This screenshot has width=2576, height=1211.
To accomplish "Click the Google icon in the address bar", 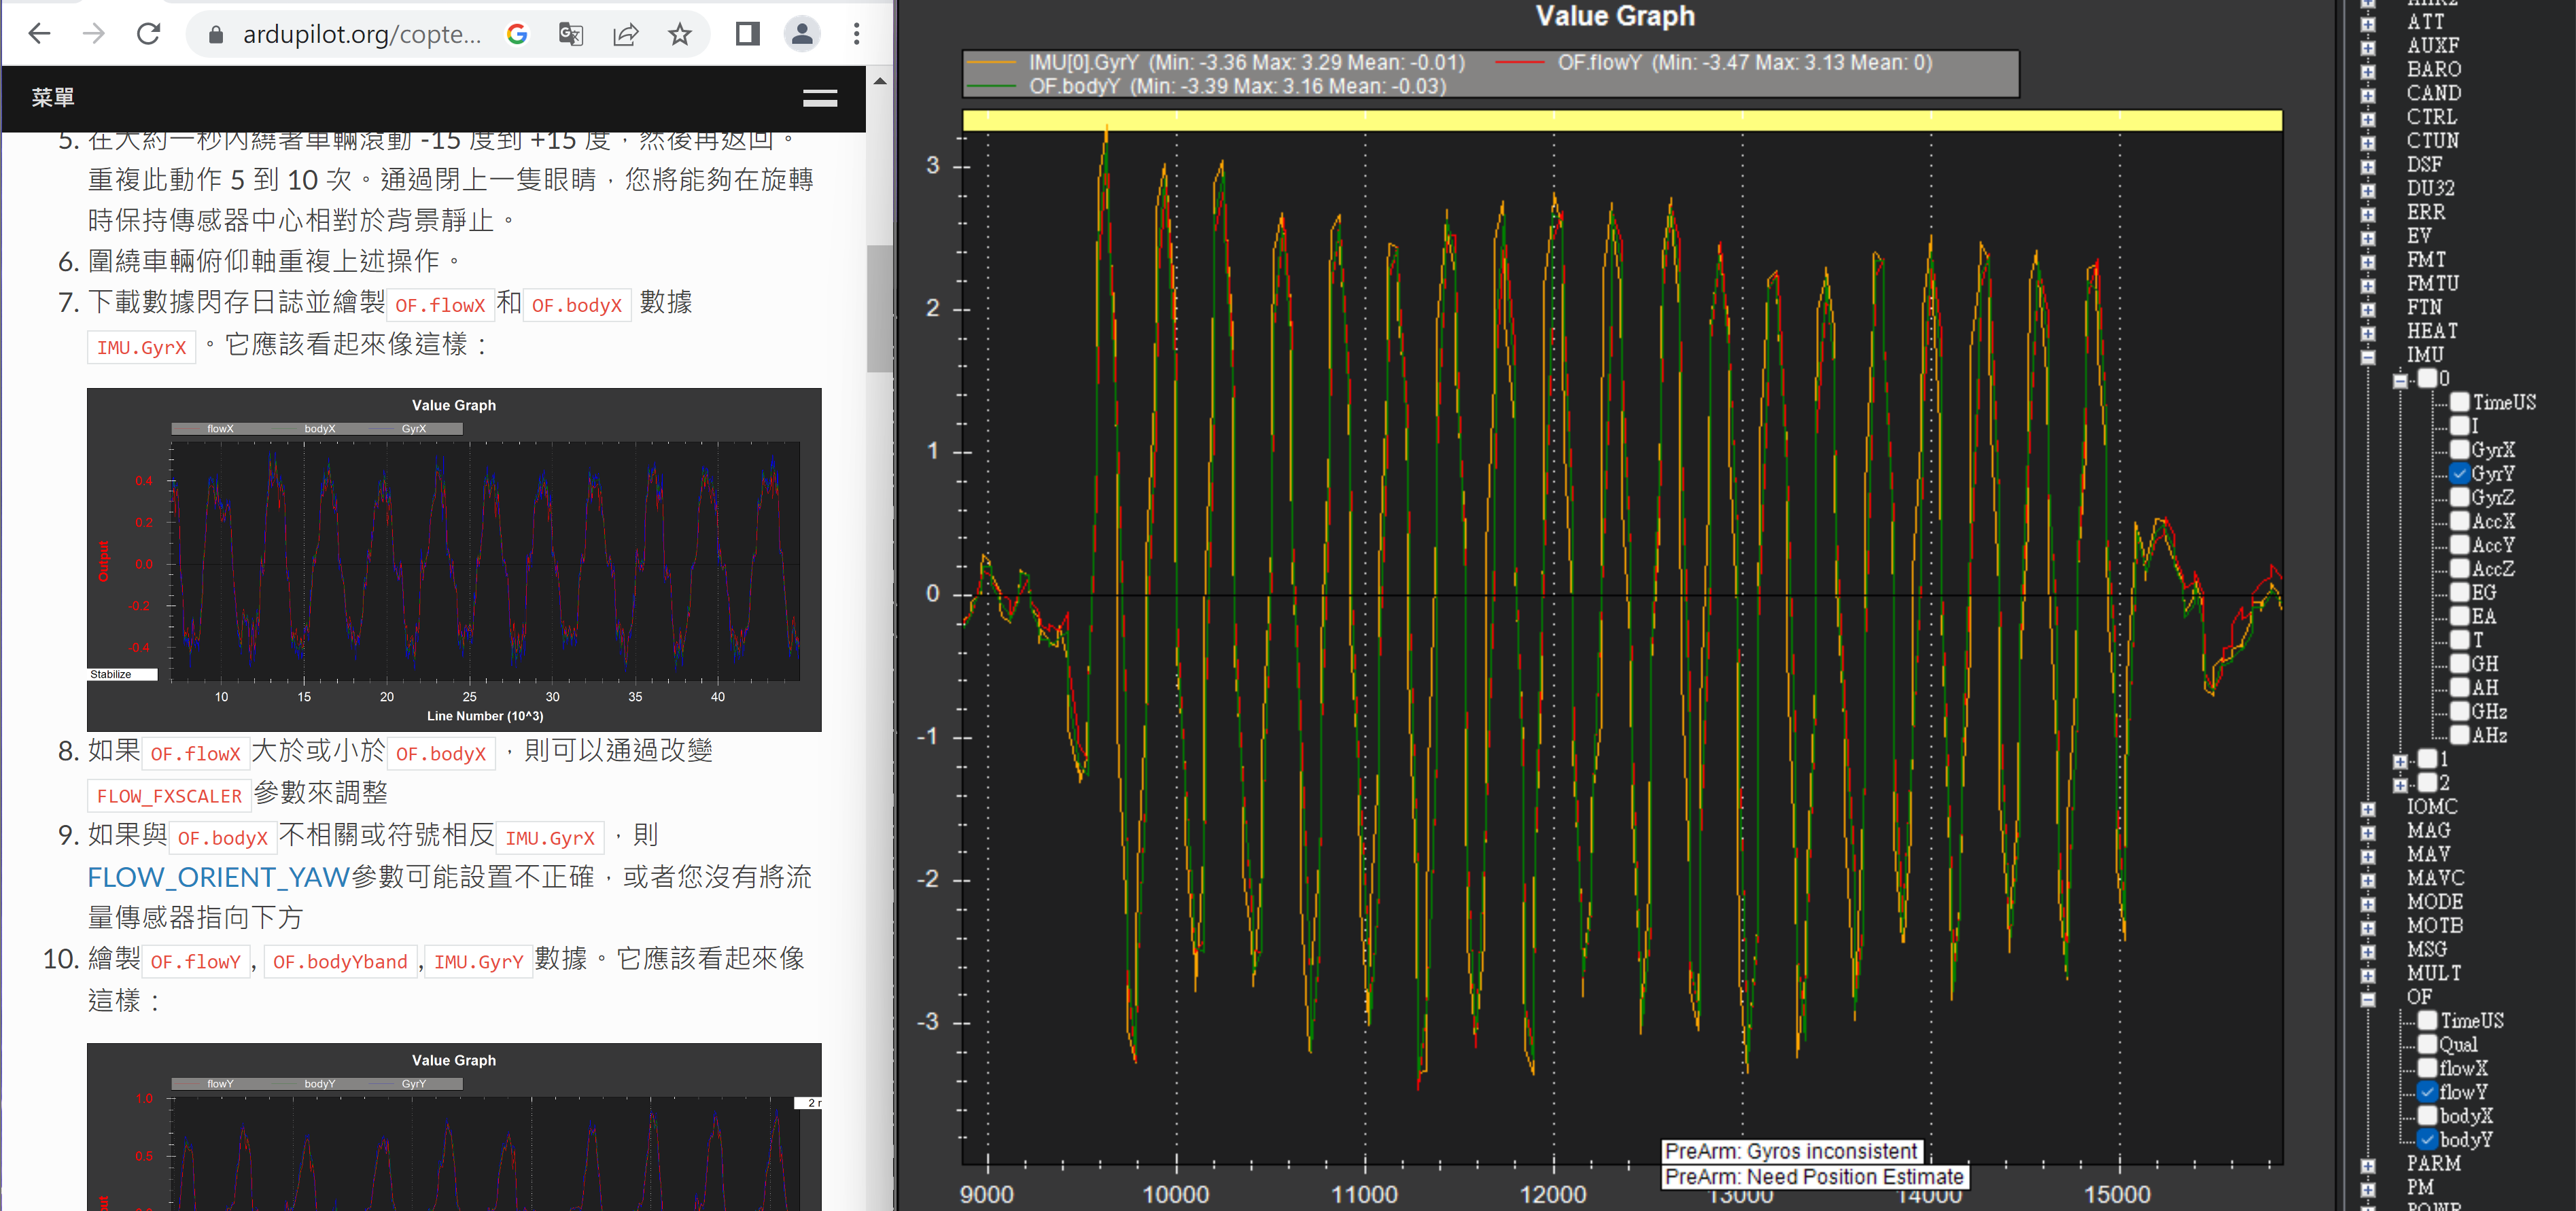I will coord(518,33).
